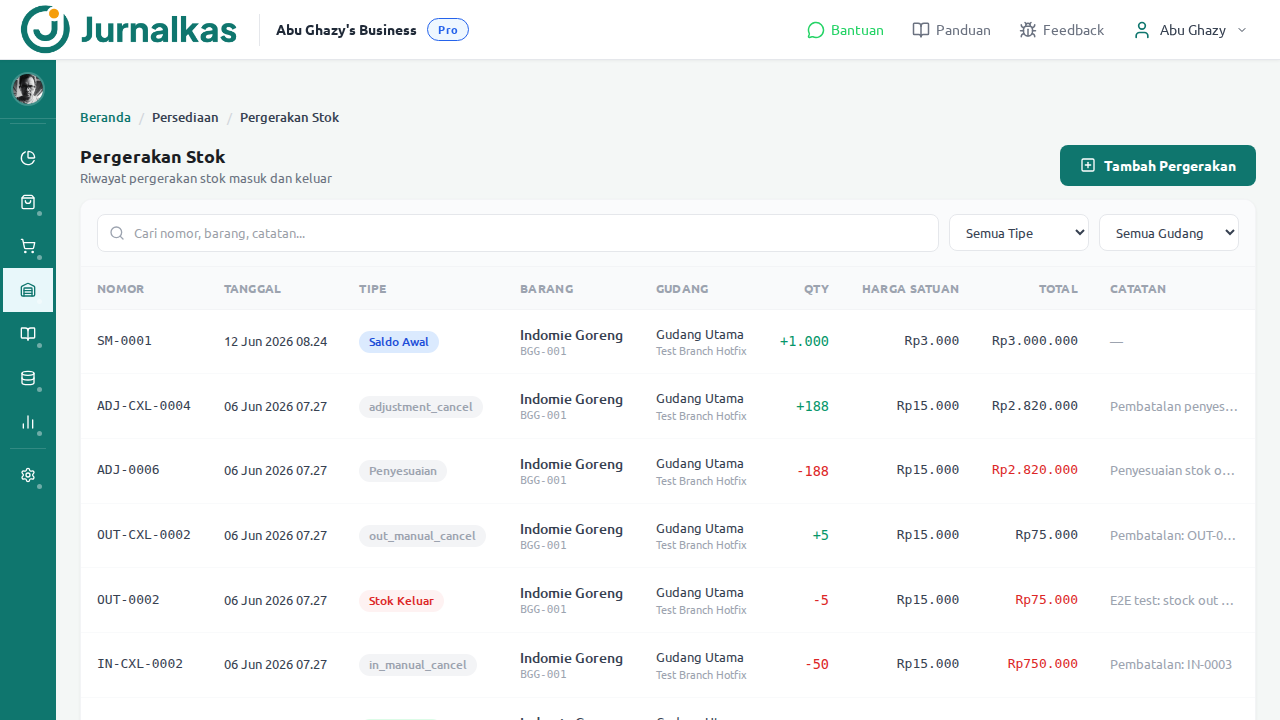Click the HARGA SATUAN column header
1280x720 pixels.
tap(910, 289)
